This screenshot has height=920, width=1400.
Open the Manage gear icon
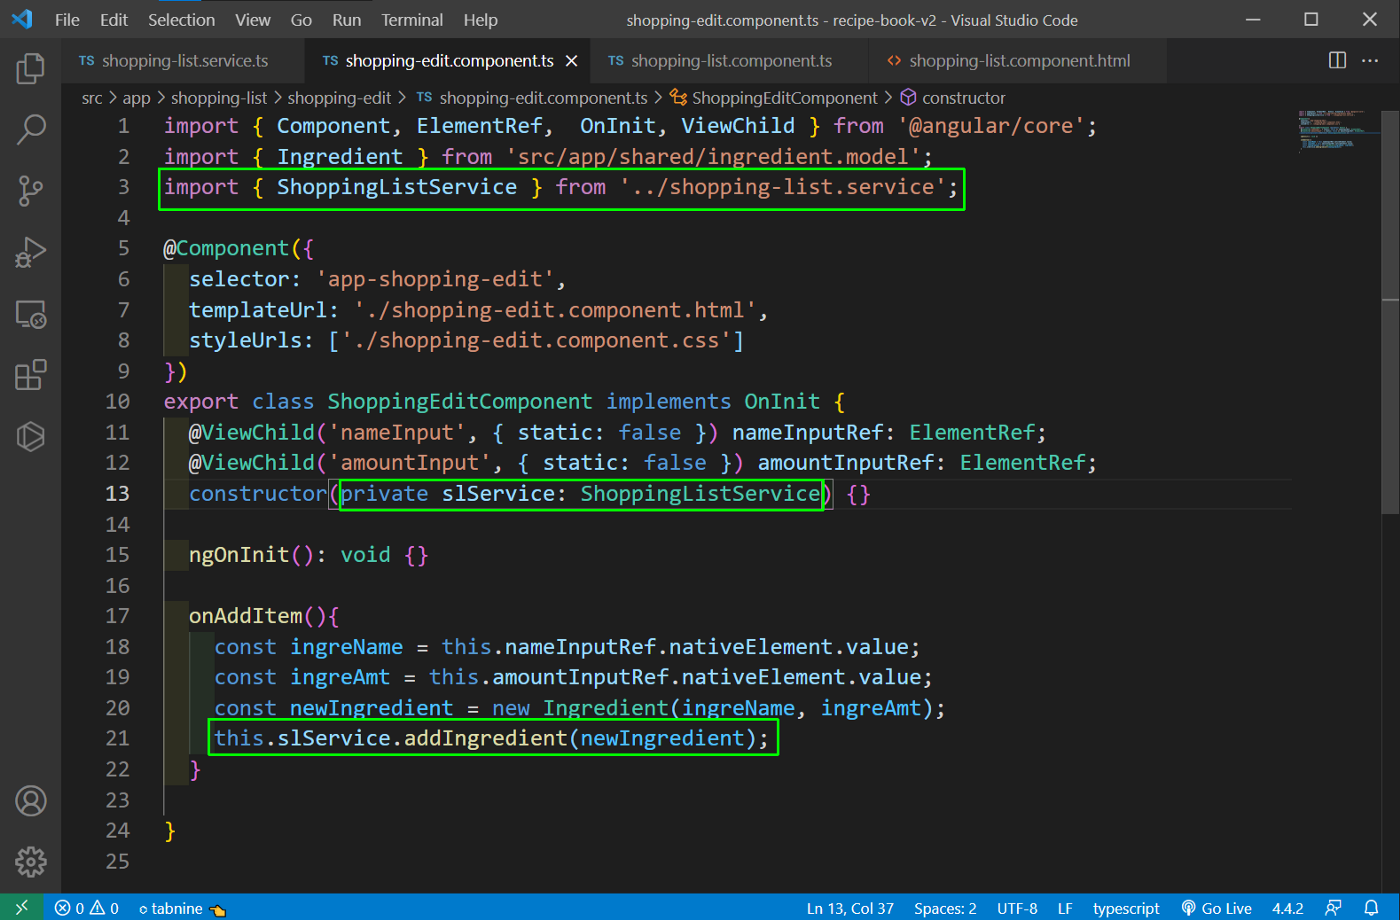[31, 862]
